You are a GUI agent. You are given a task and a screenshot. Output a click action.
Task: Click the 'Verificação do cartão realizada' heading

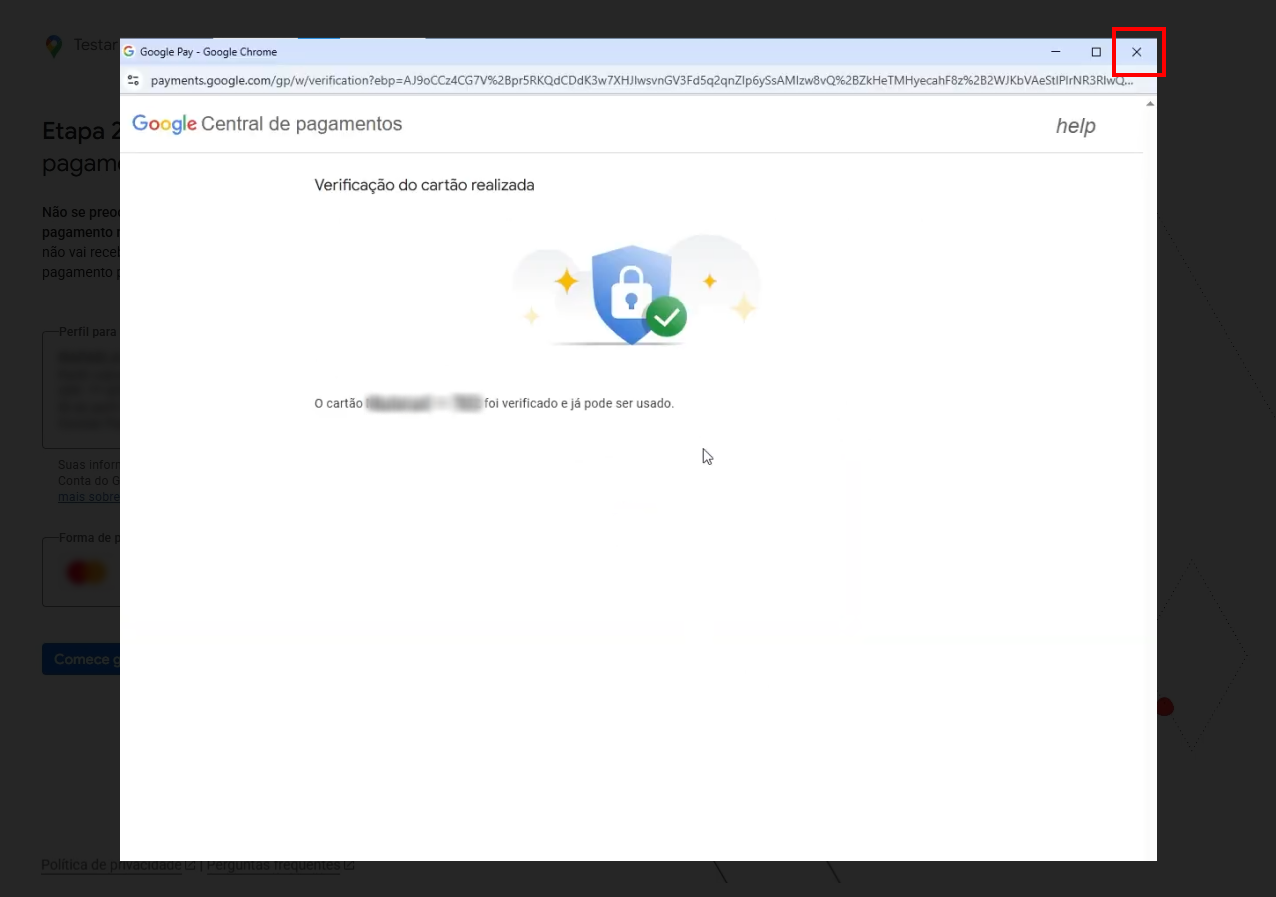click(x=424, y=185)
